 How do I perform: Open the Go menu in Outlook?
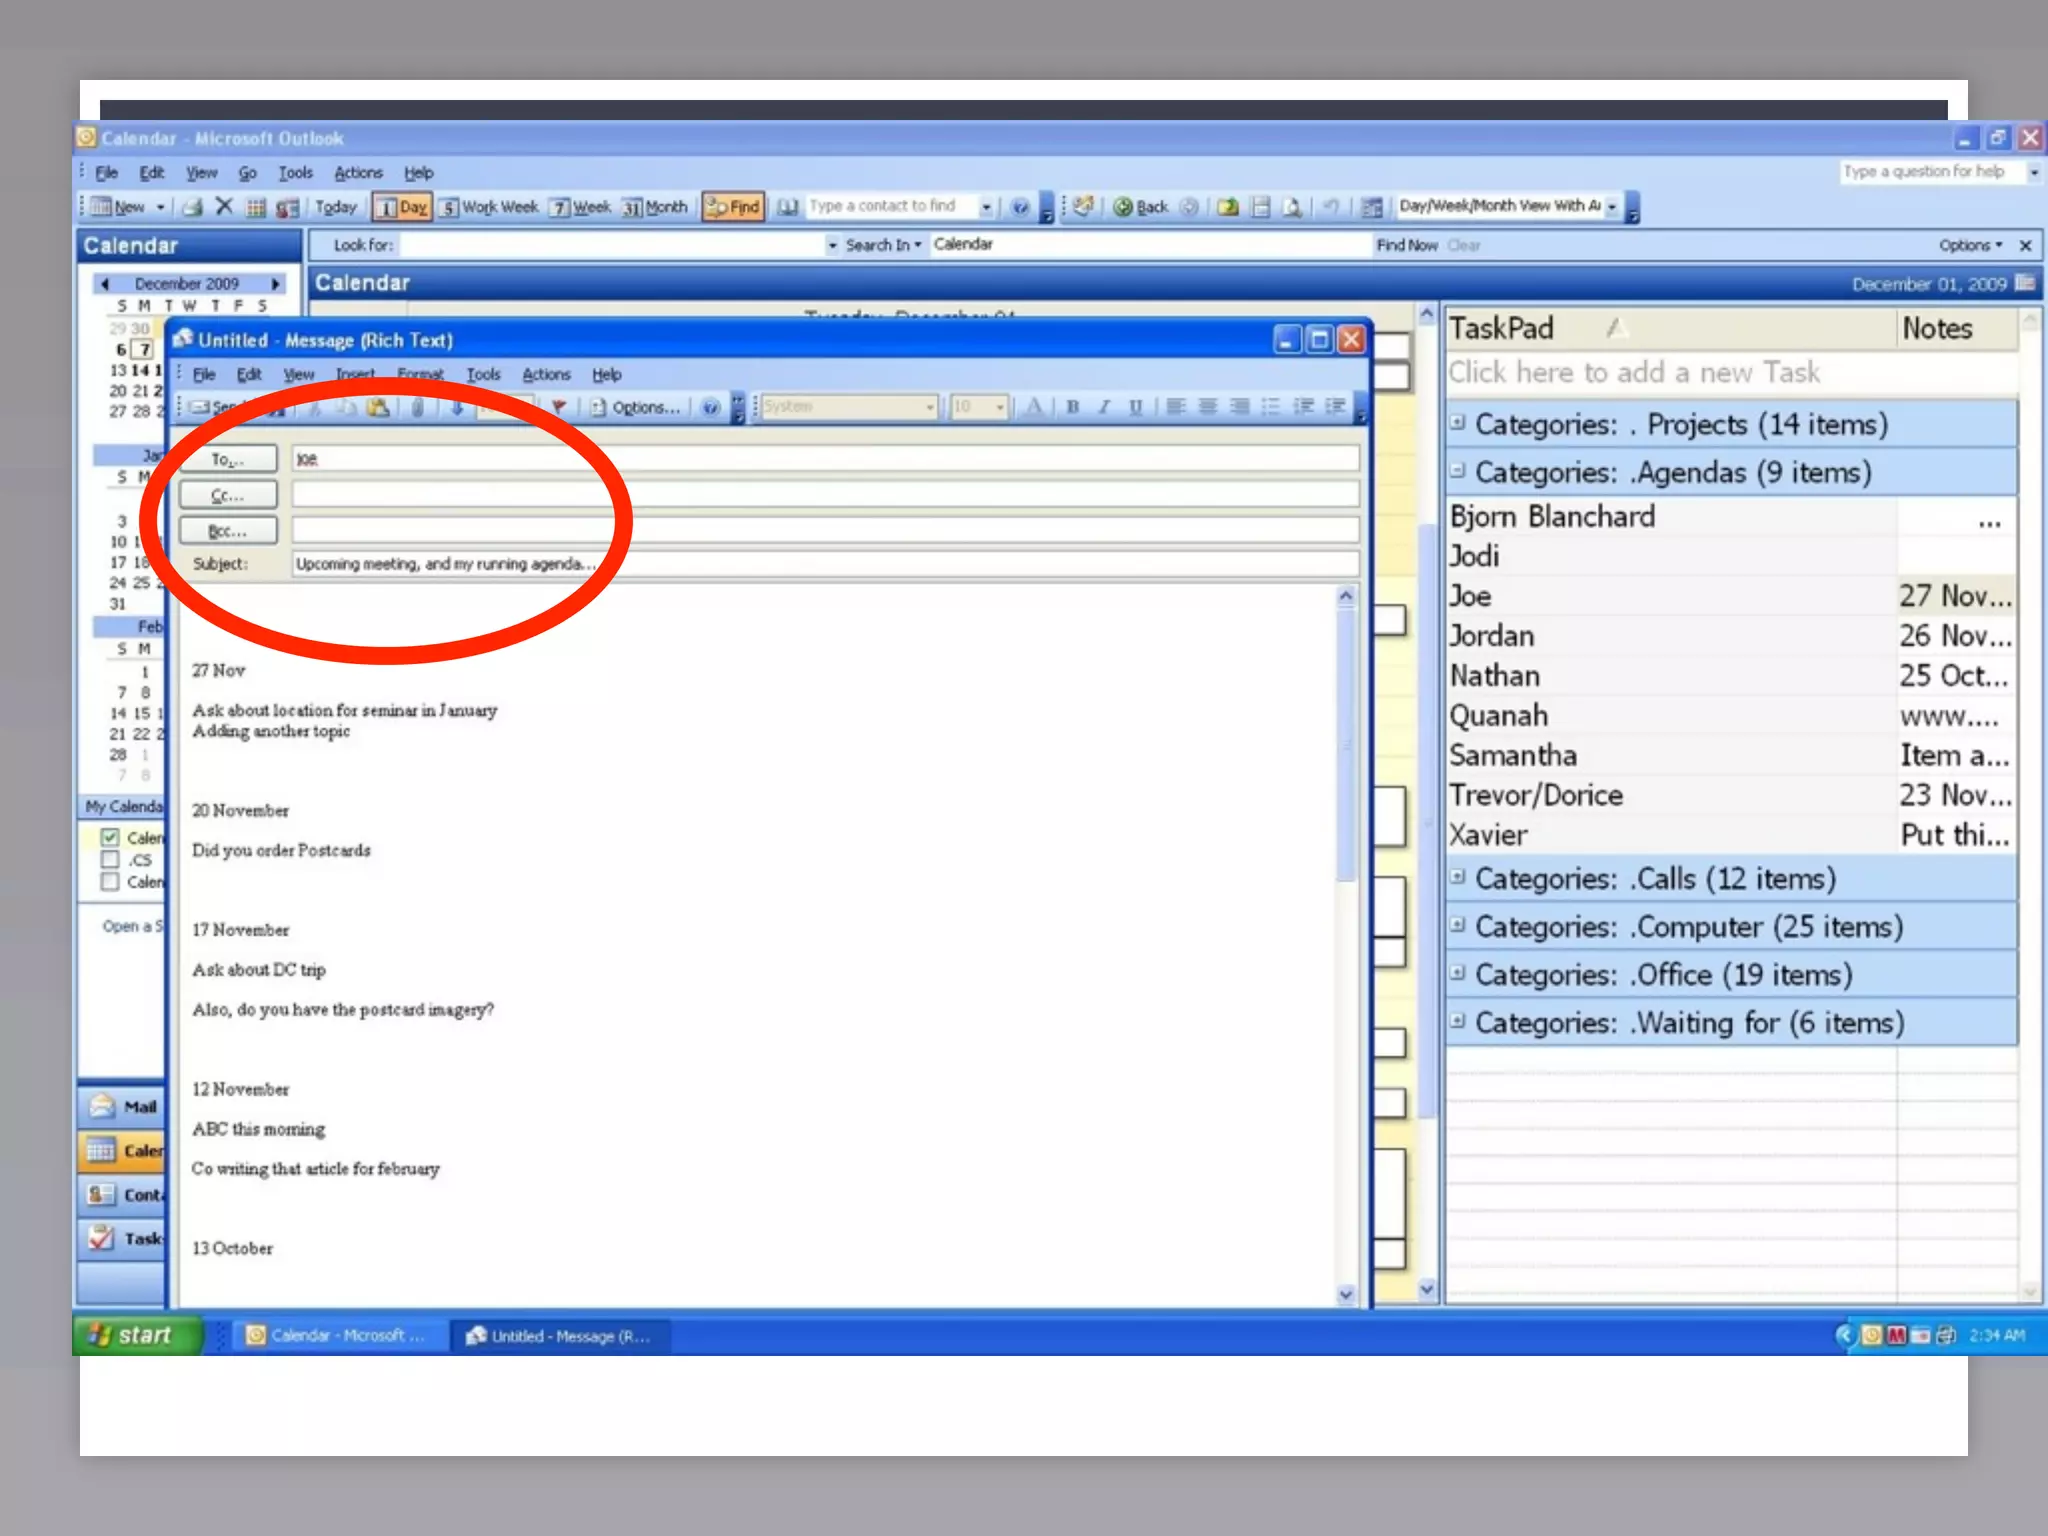247,173
